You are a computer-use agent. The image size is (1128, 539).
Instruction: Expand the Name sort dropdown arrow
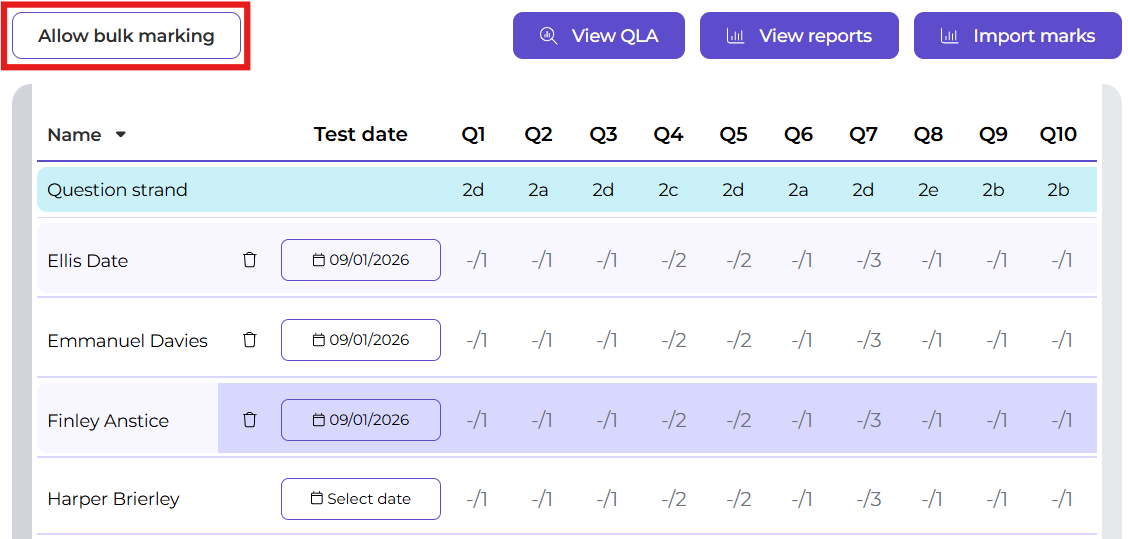tap(121, 135)
